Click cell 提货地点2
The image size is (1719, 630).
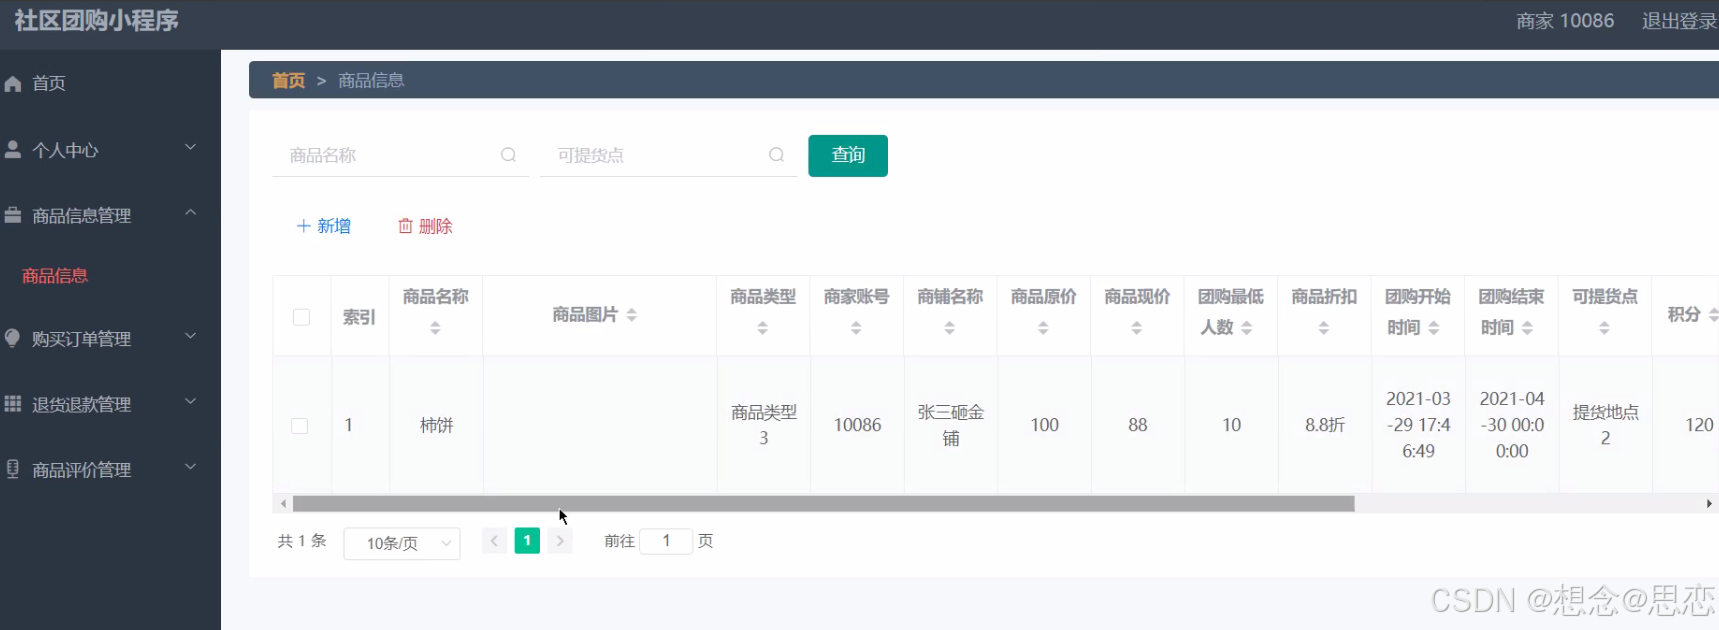coord(1605,425)
